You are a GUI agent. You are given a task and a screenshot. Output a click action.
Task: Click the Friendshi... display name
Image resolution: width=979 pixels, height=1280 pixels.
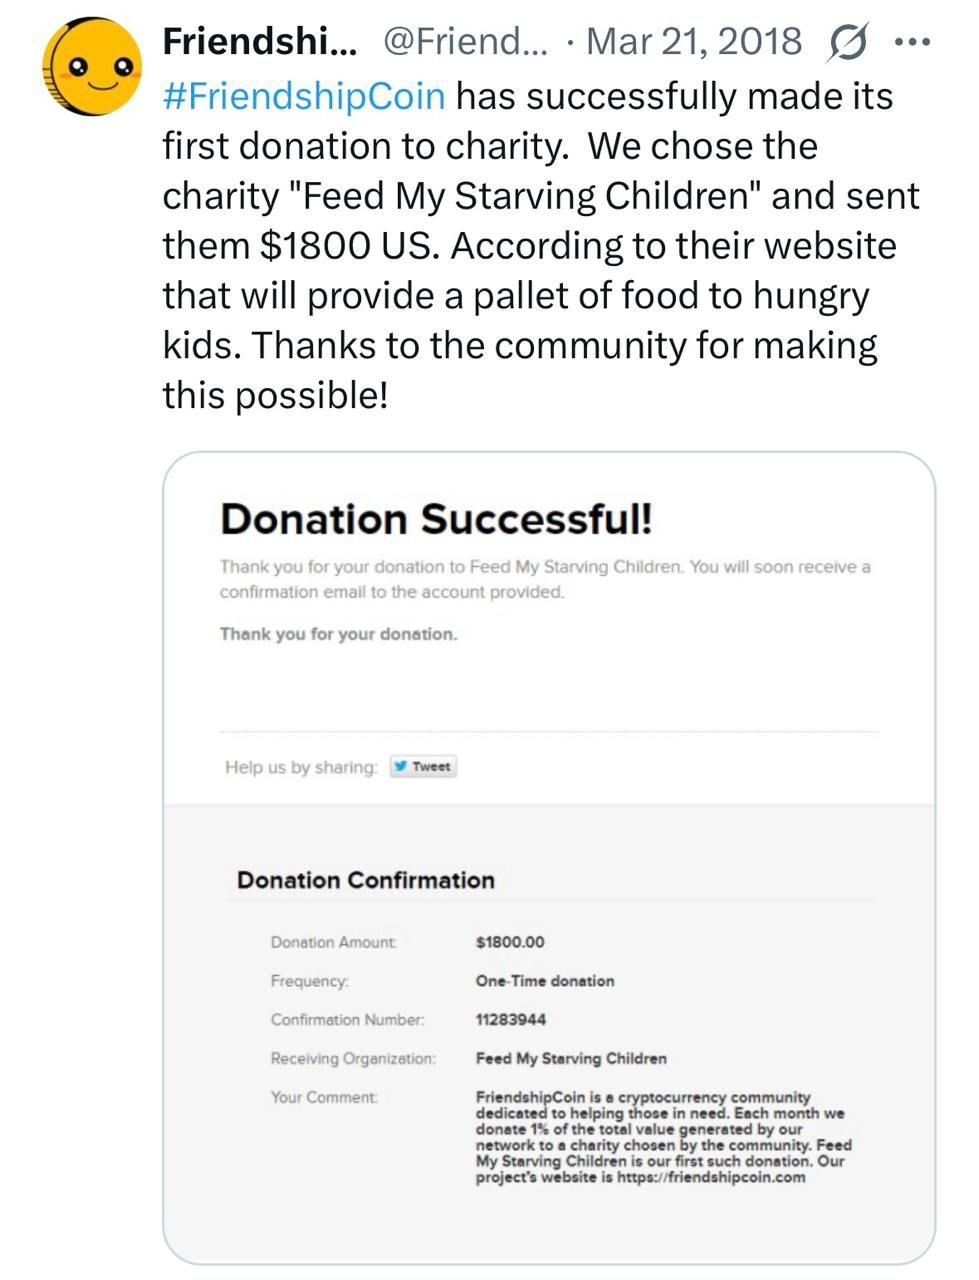(x=259, y=42)
